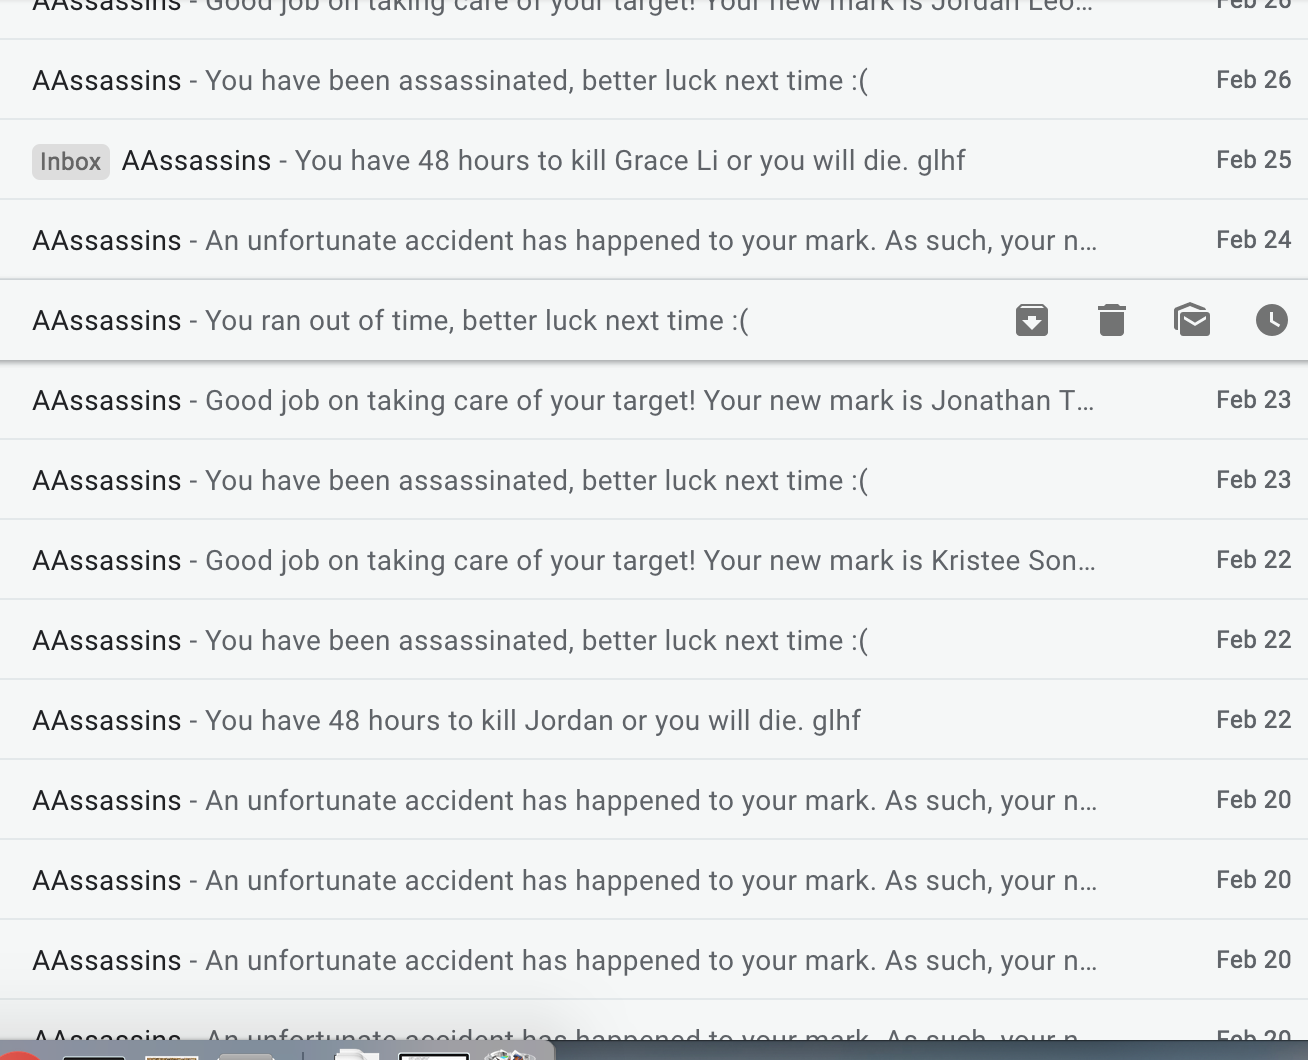1308x1060 pixels.
Task: Open the "48 hours to kill Jordan" email
Action: pyautogui.click(x=654, y=720)
